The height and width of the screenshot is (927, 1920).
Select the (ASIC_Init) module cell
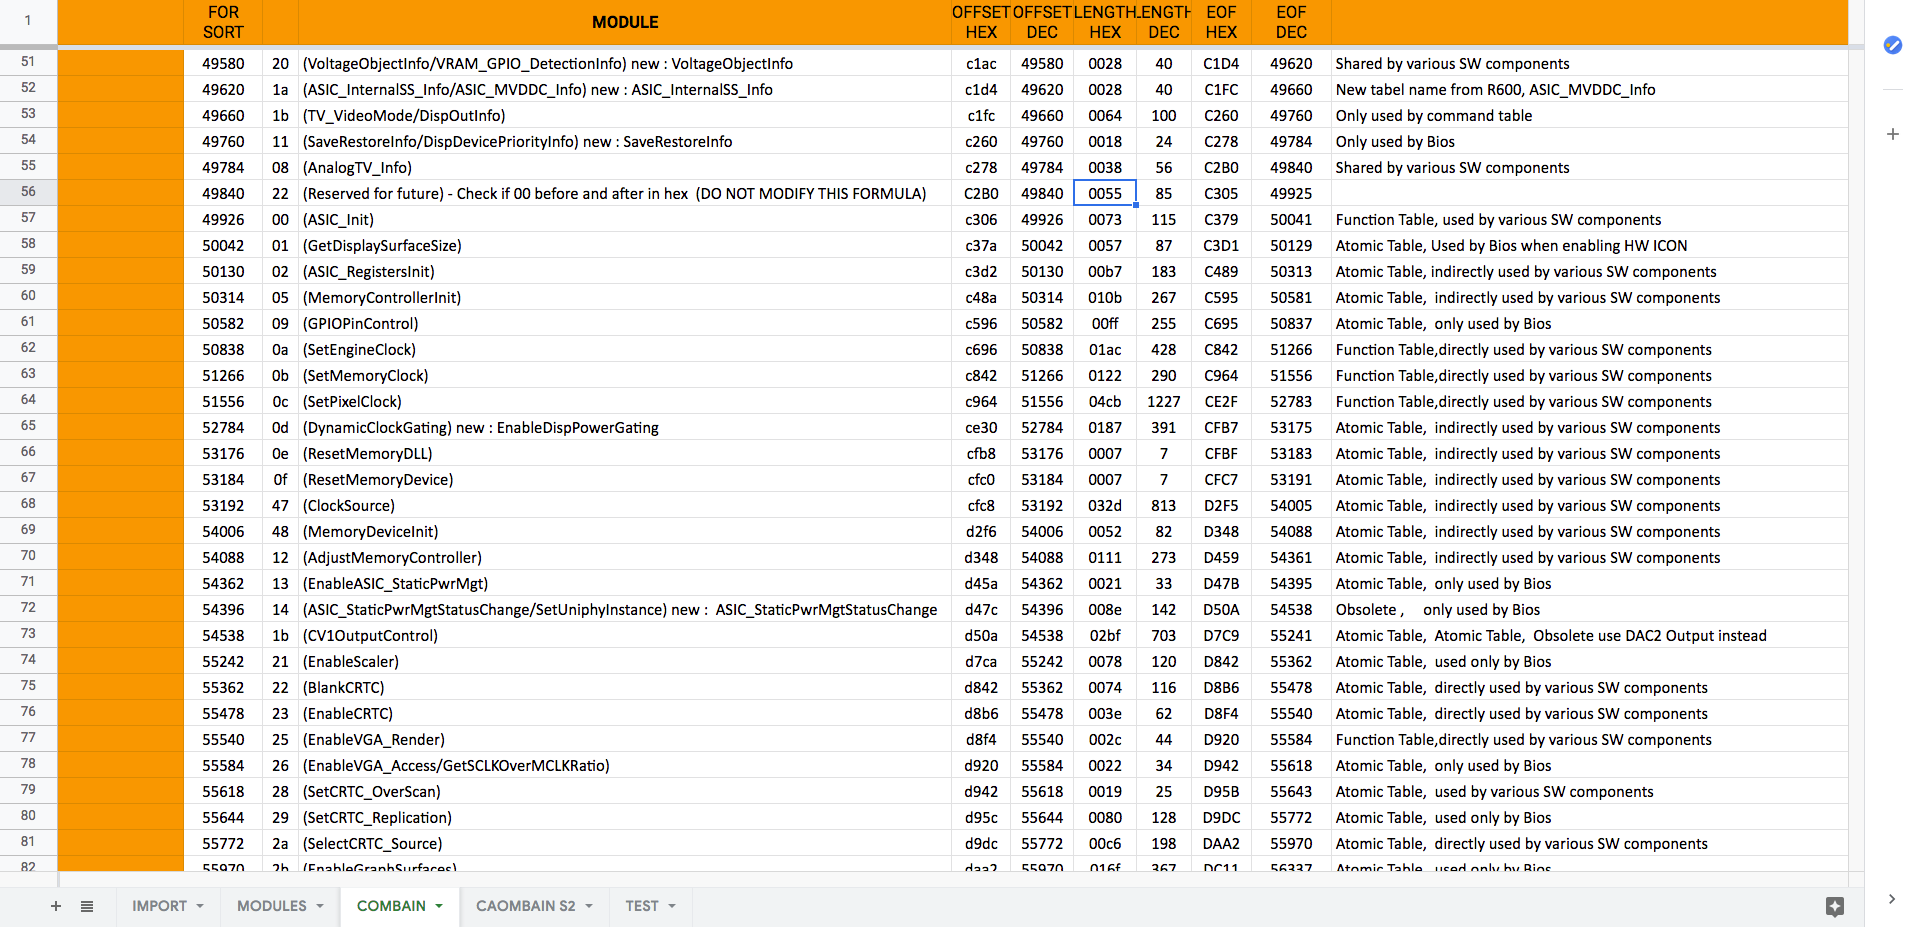pyautogui.click(x=625, y=219)
